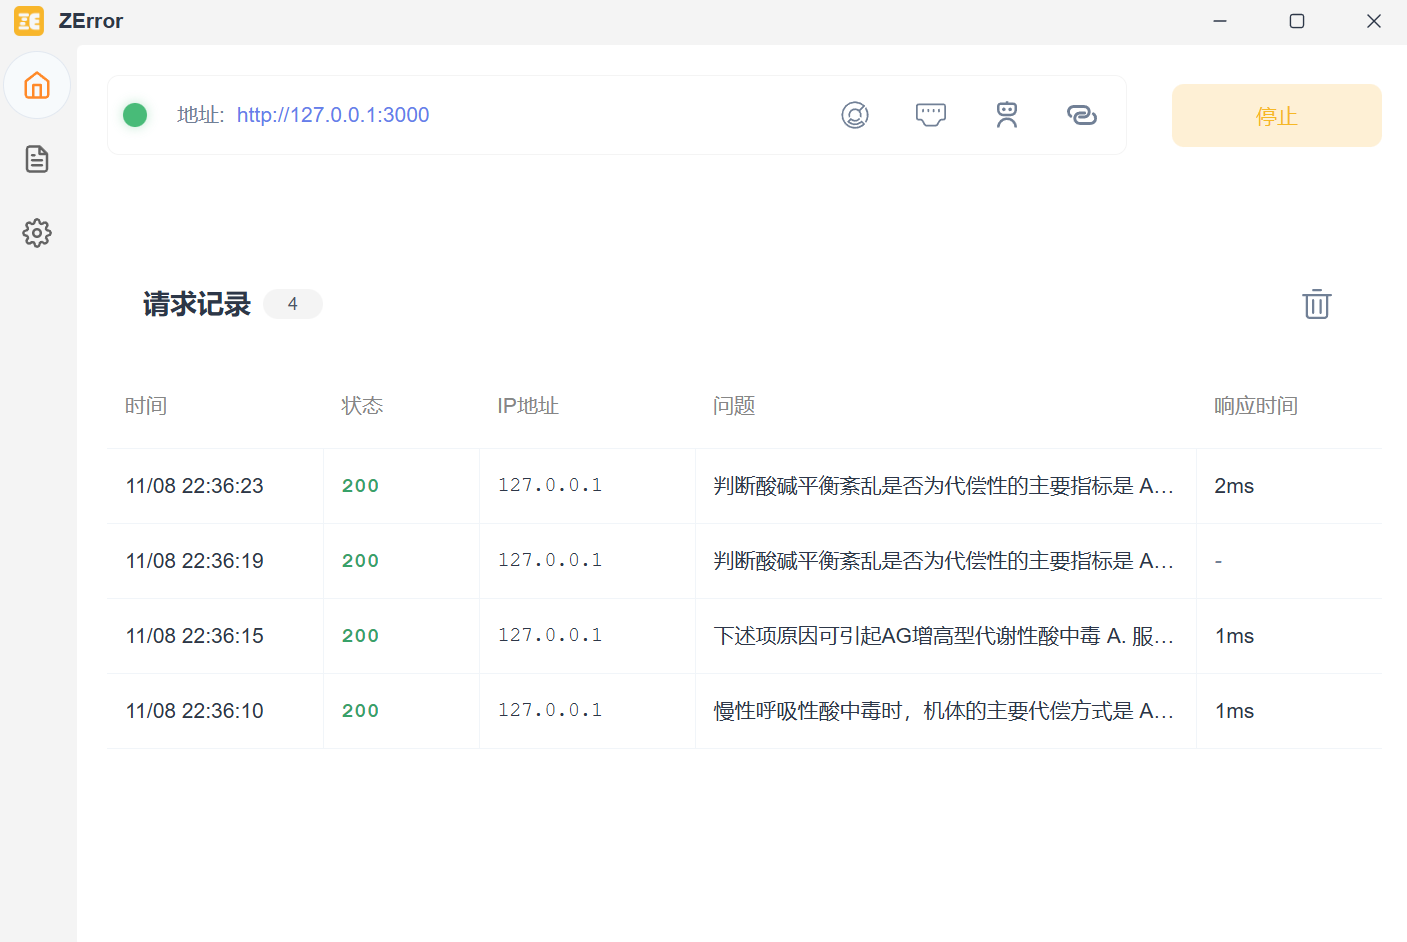Image resolution: width=1407 pixels, height=942 pixels.
Task: Click the question text in 22:36:19 row
Action: tap(944, 561)
